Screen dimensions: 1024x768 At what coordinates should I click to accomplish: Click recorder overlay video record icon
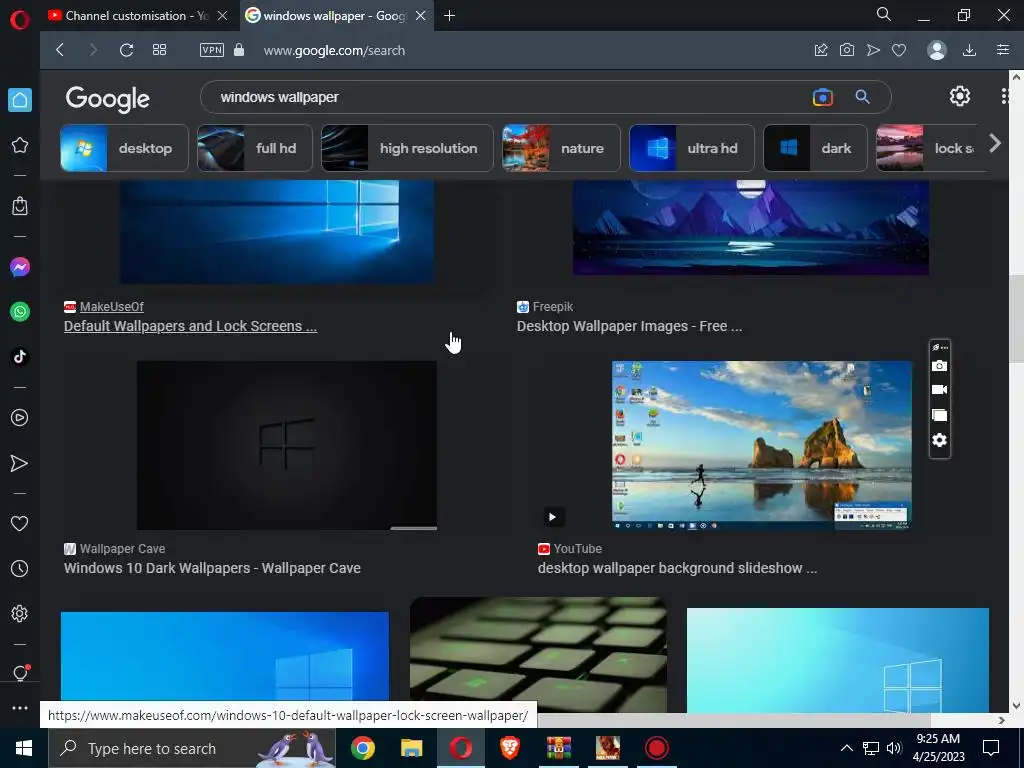click(x=939, y=390)
